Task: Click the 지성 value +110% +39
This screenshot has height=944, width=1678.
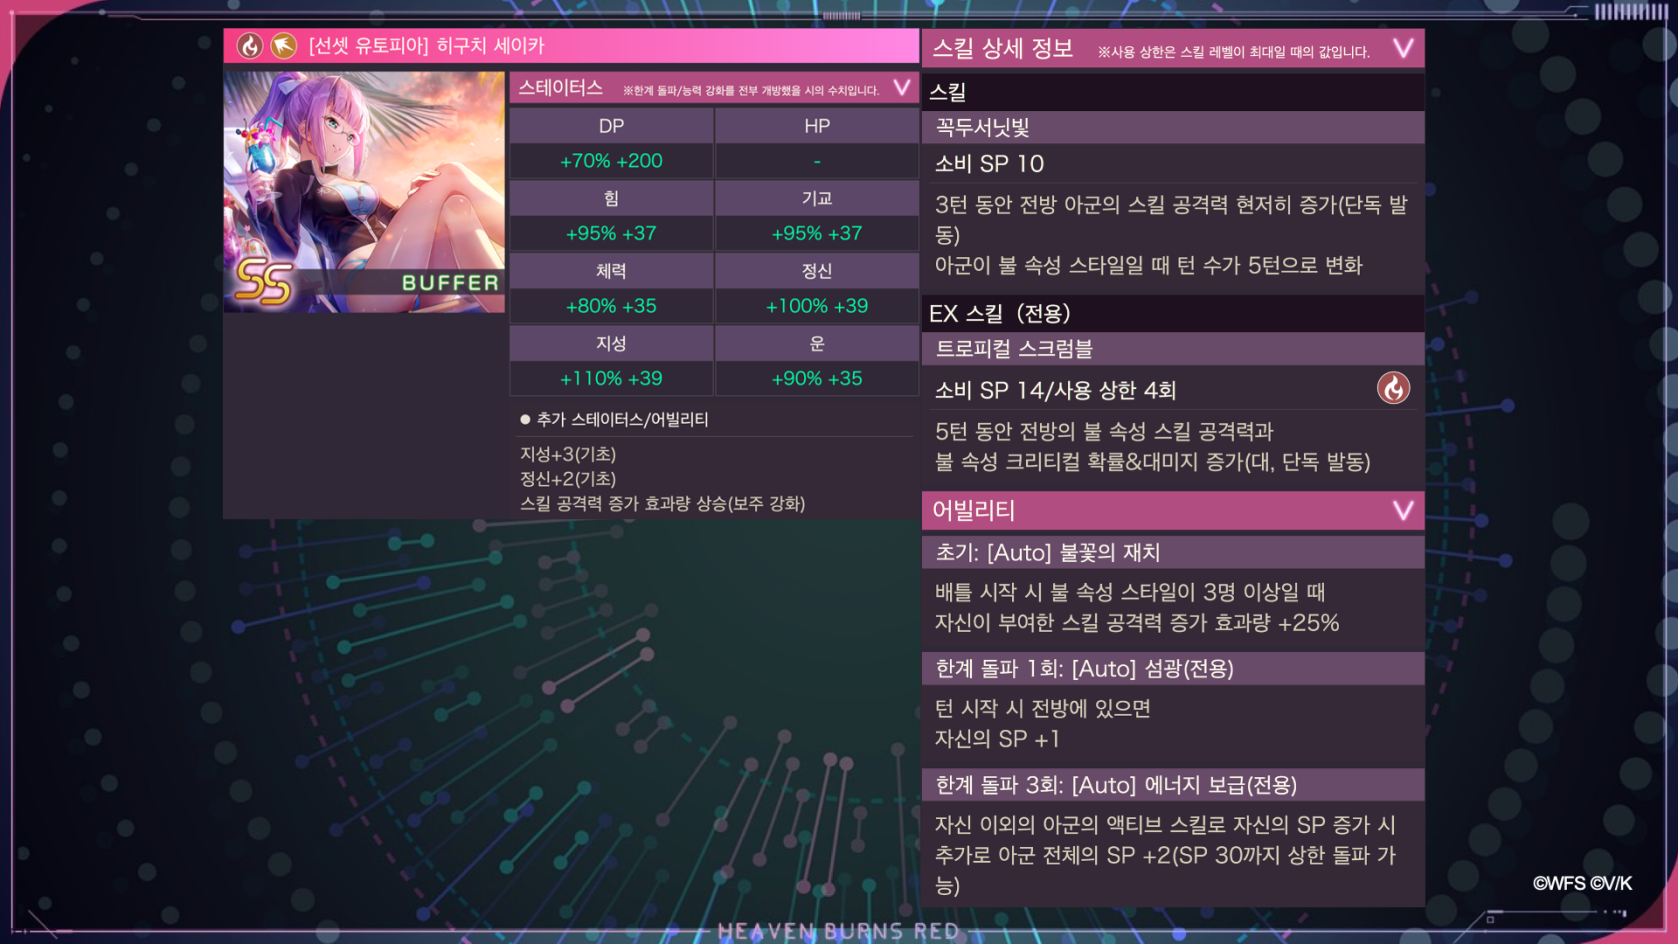Action: (x=611, y=379)
